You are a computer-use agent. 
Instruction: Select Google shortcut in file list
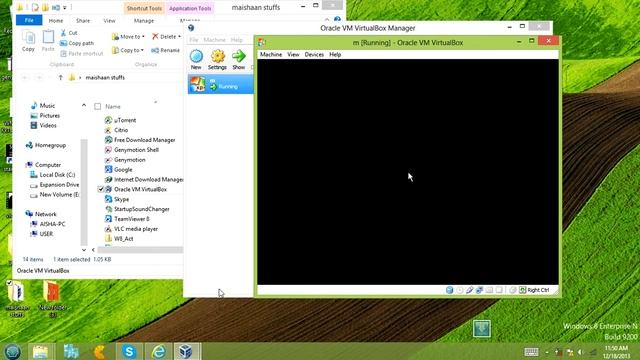click(x=119, y=169)
